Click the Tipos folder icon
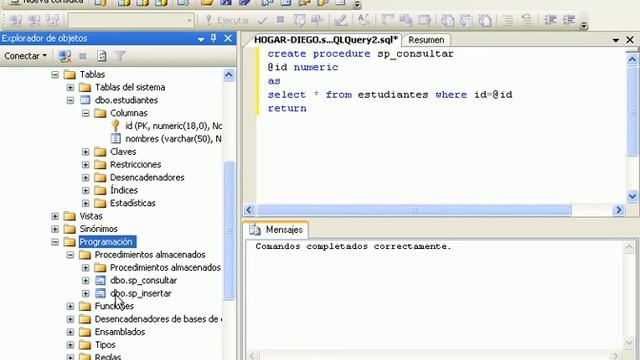 tap(85, 345)
